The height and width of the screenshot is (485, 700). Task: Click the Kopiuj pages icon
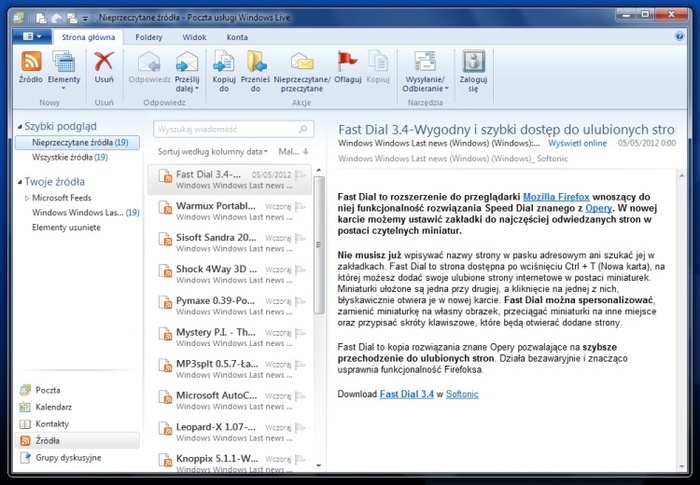click(x=378, y=61)
